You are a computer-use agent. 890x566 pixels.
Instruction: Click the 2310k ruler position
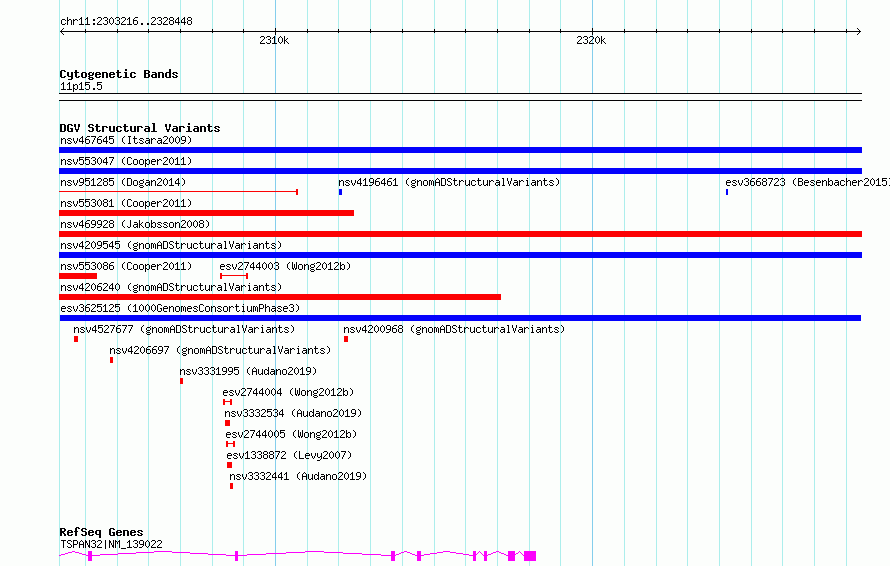click(x=274, y=40)
